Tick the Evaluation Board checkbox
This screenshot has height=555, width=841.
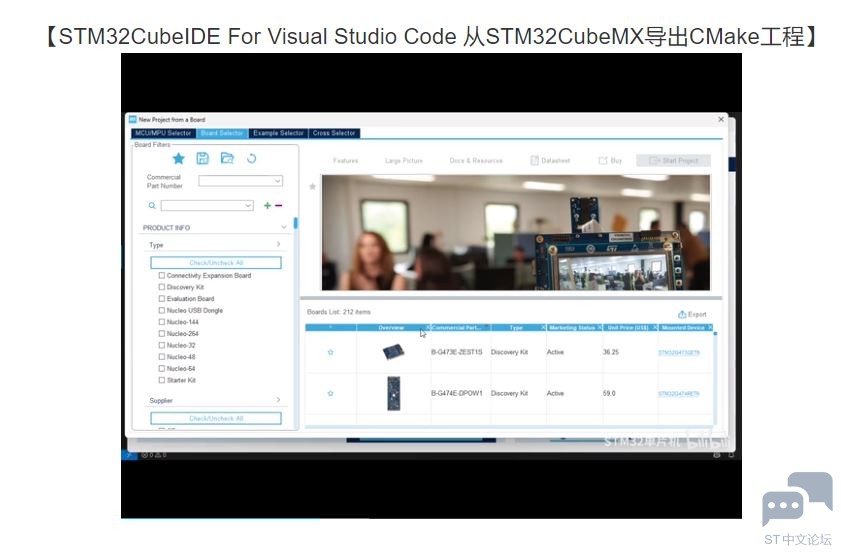point(161,299)
